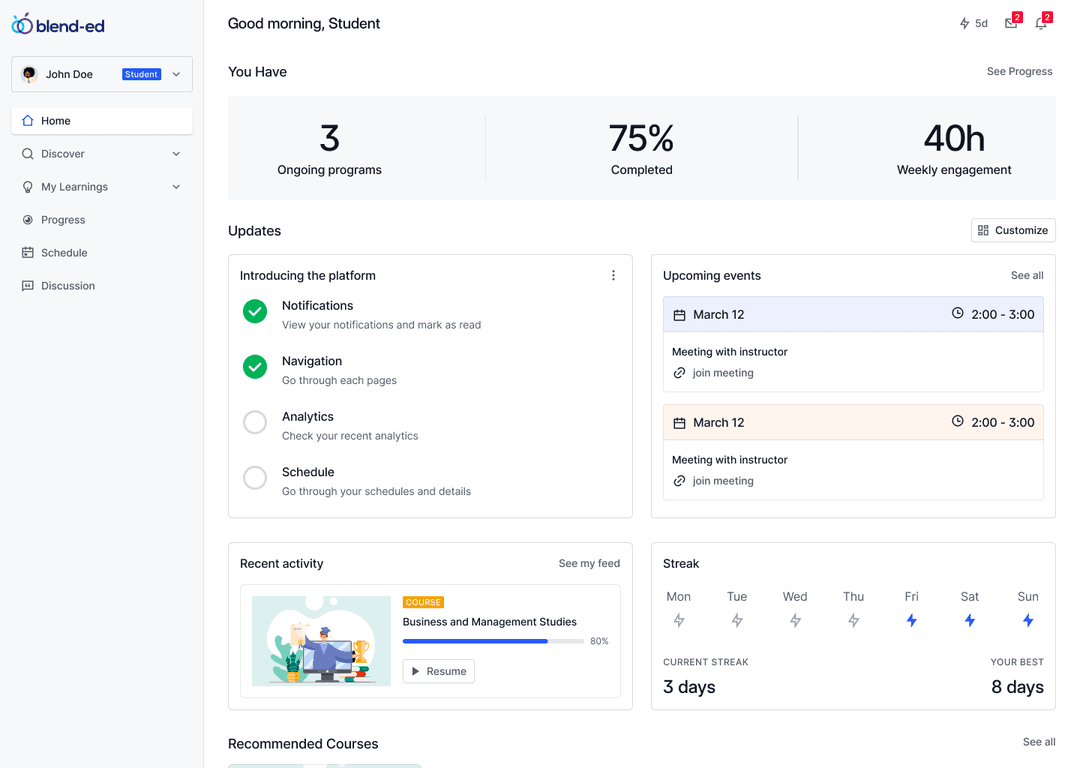
Task: Click the link icon of first join meeting
Action: (x=680, y=373)
